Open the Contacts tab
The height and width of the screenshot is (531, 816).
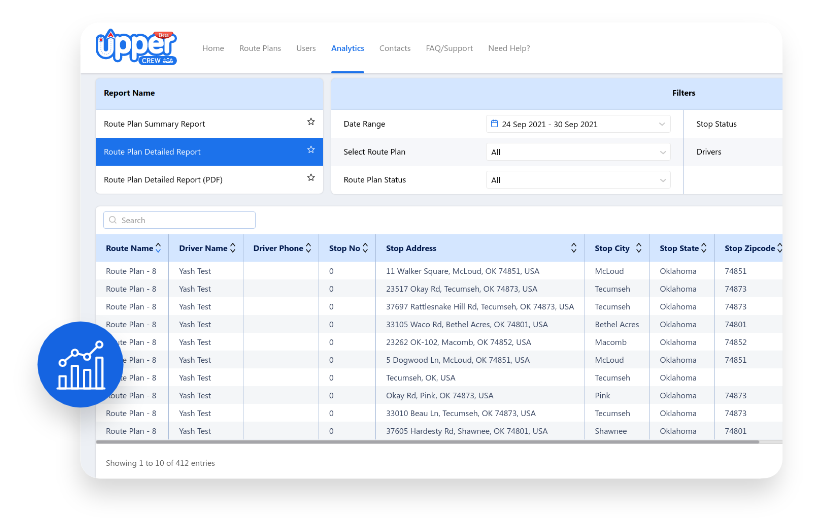click(395, 48)
